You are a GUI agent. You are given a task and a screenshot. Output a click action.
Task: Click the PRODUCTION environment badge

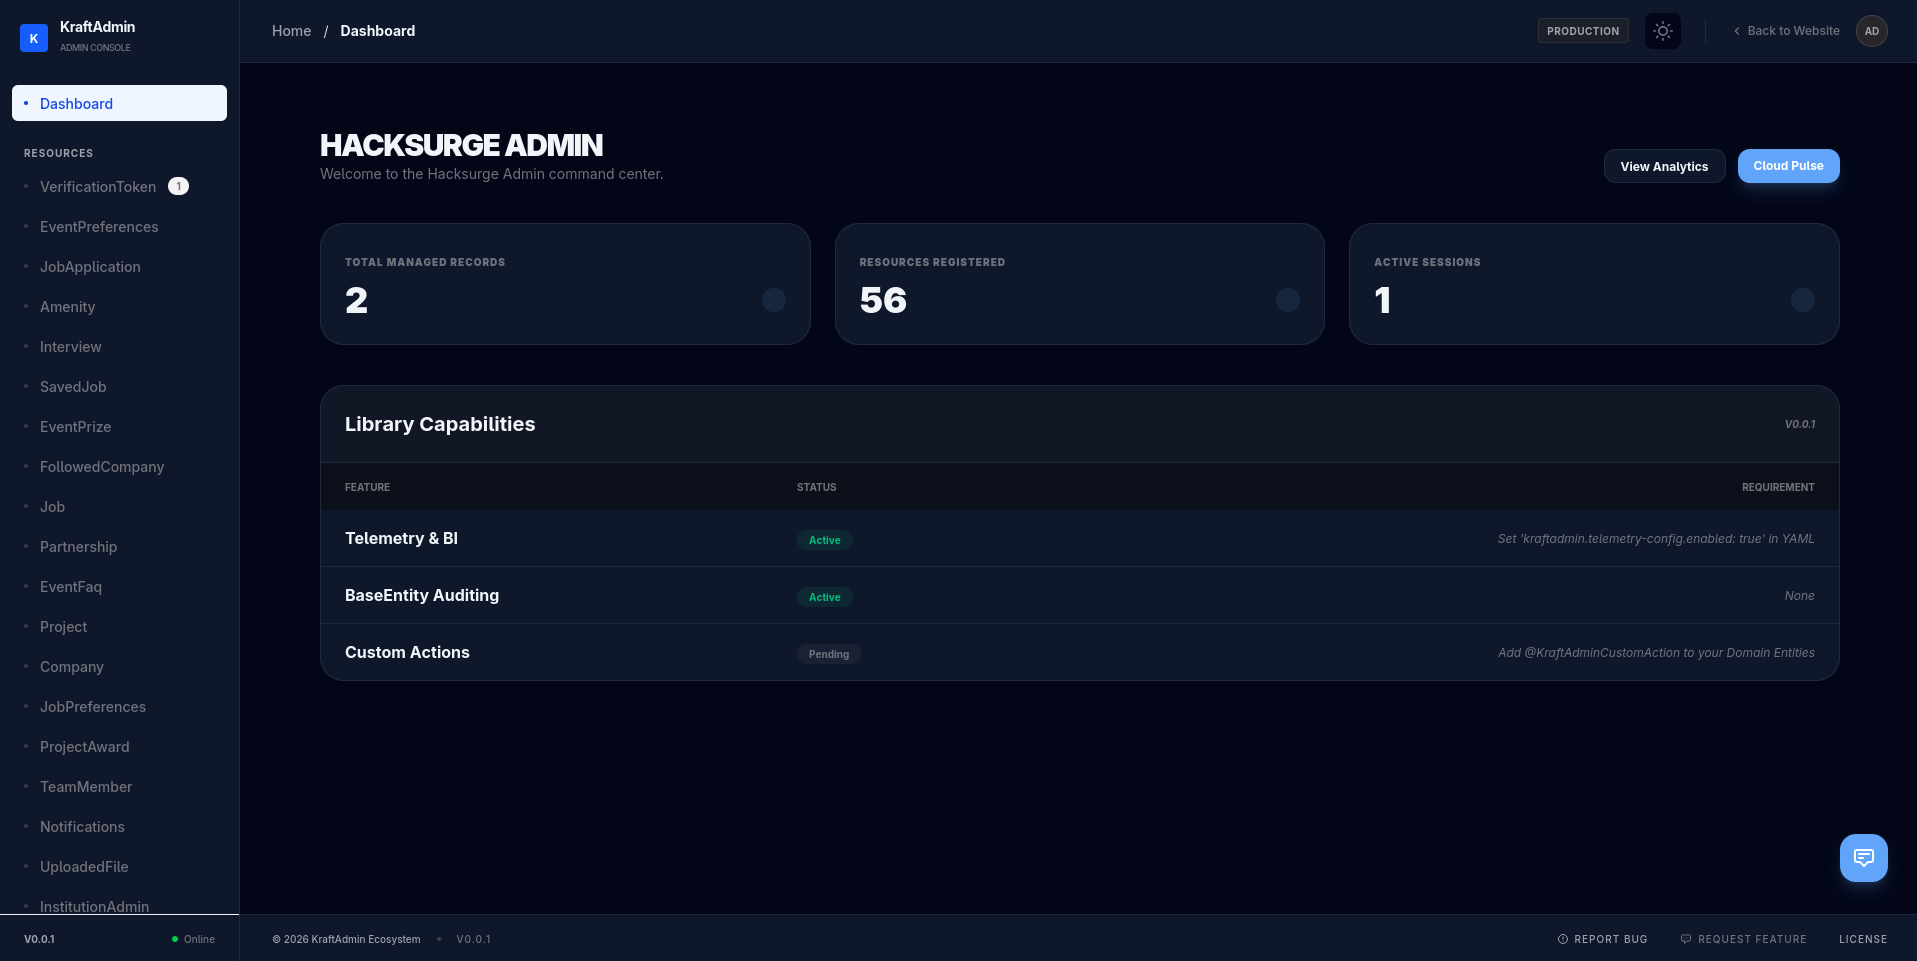[1582, 31]
